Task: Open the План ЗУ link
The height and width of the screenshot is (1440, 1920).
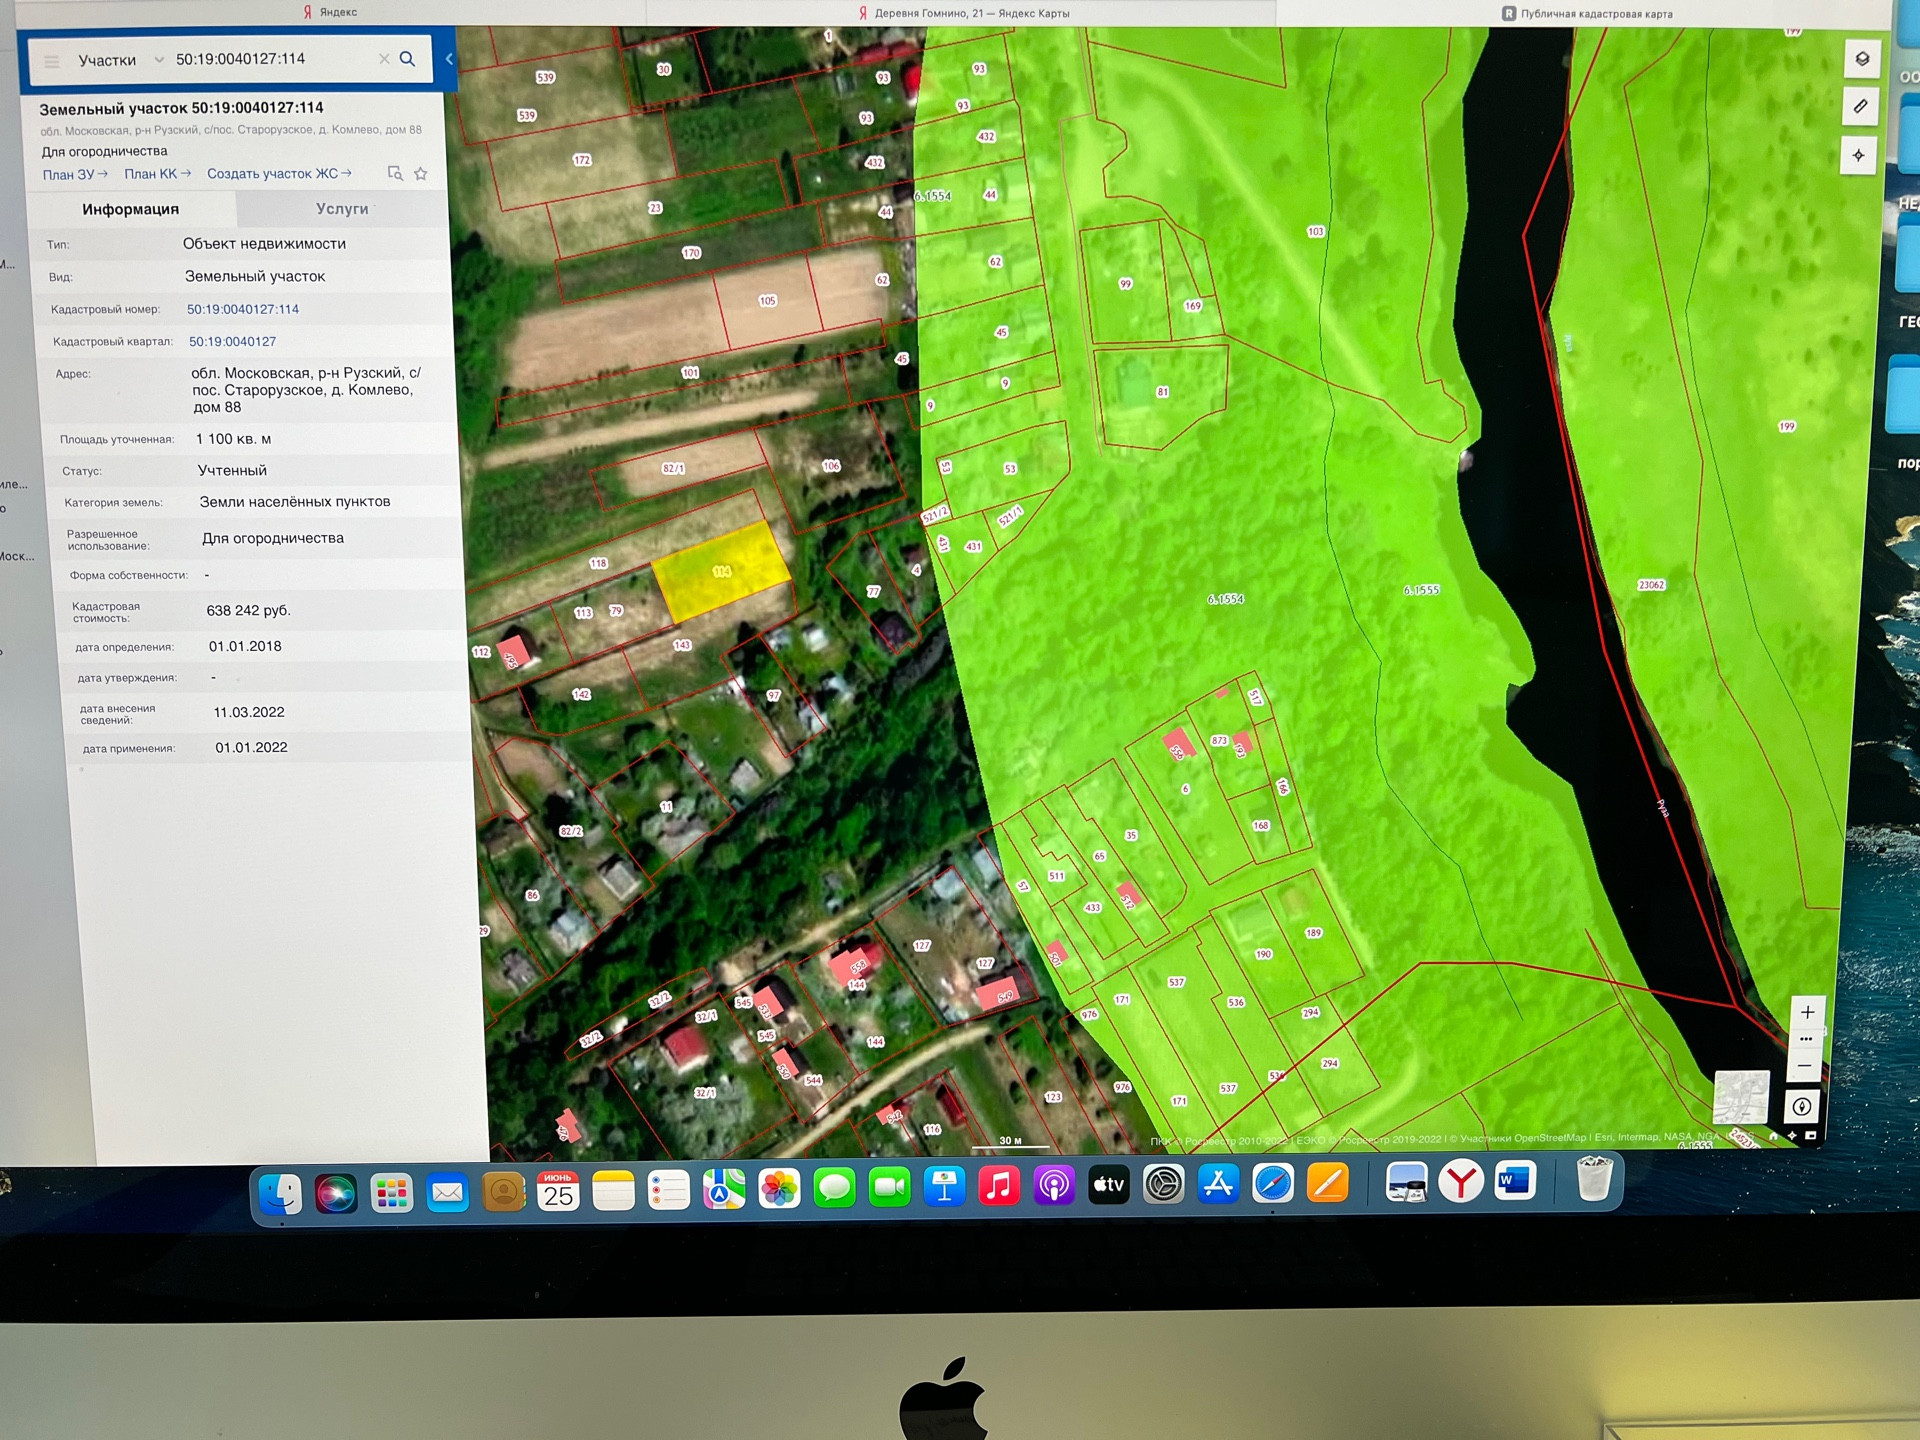Action: coord(75,174)
